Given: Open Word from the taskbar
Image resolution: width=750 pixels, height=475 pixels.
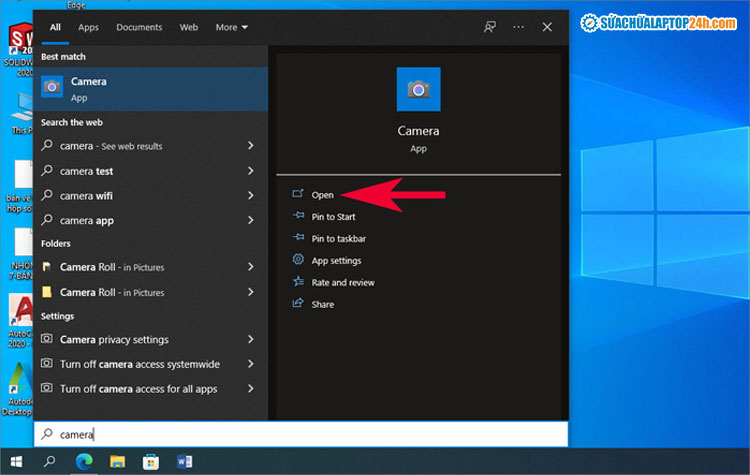Looking at the screenshot, I should point(186,462).
